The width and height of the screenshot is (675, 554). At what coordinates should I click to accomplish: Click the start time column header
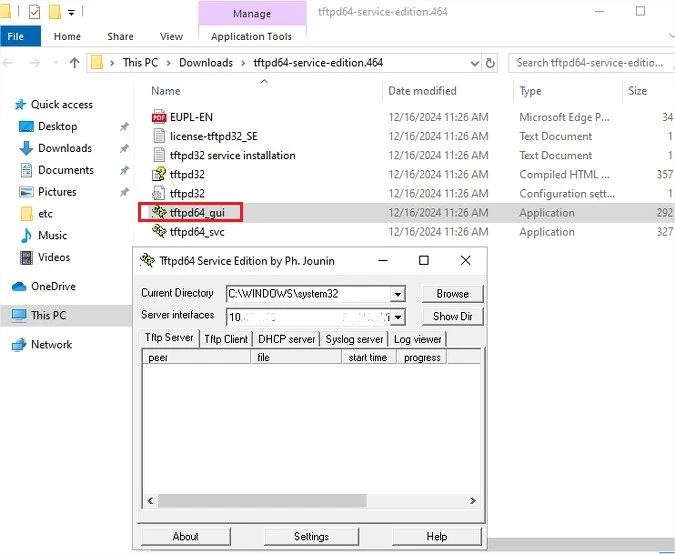point(368,357)
